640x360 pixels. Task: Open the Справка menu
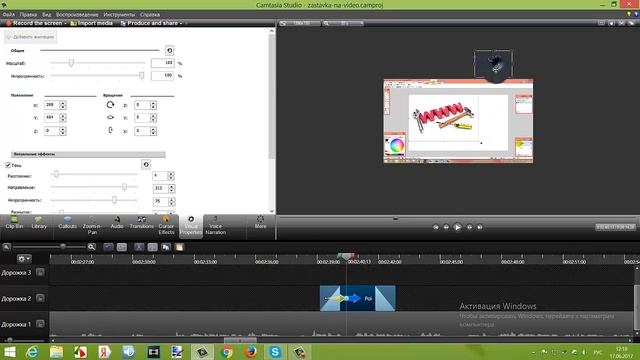pos(150,14)
